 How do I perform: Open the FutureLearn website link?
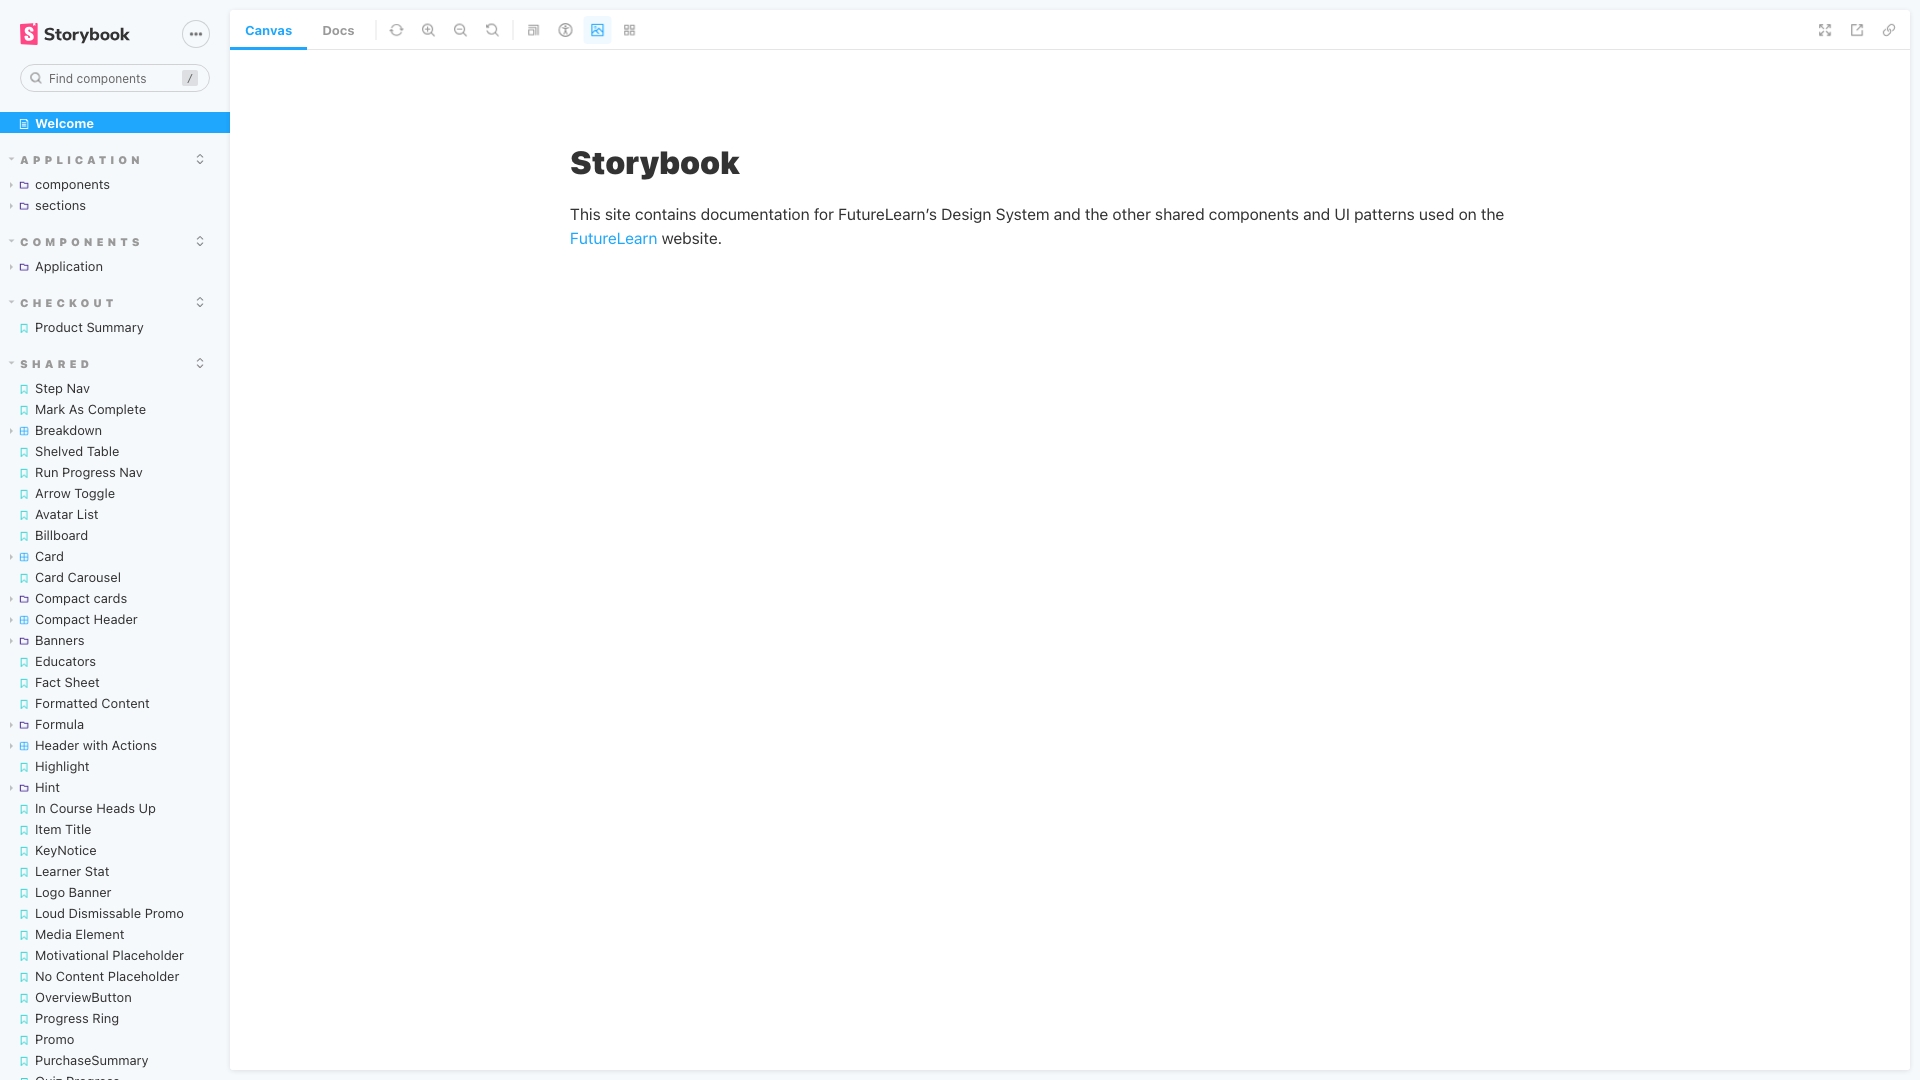point(613,239)
